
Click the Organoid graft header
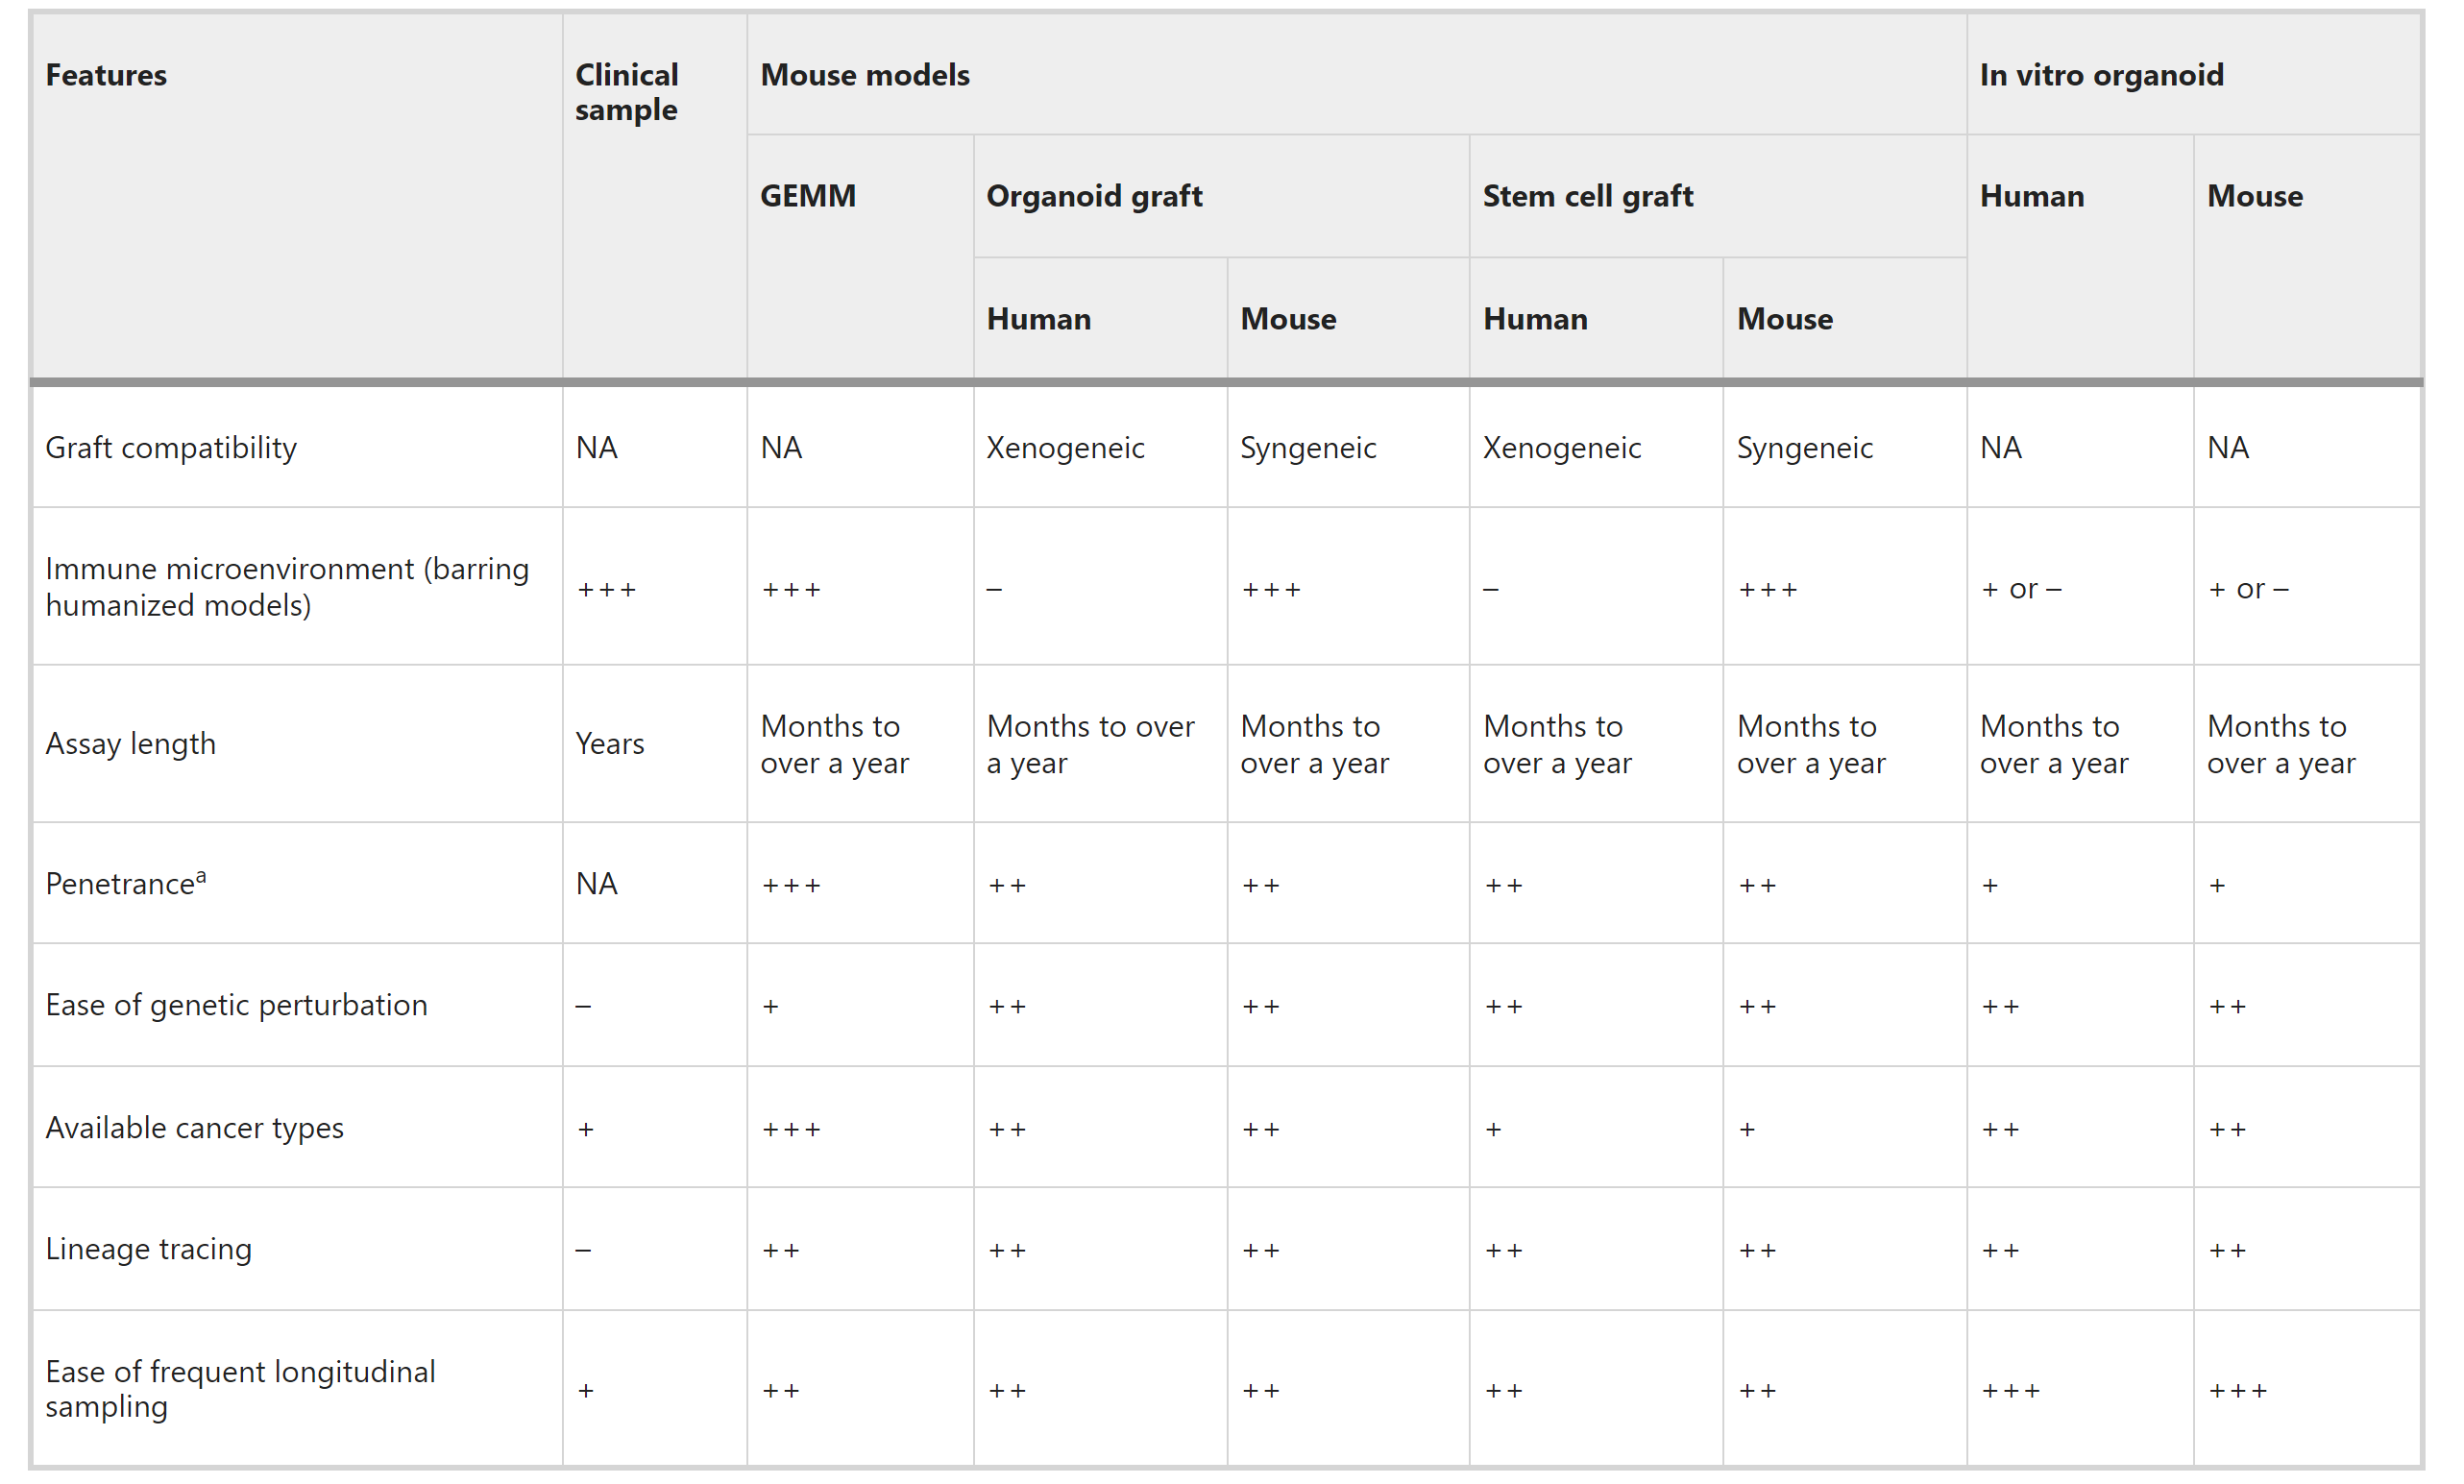click(1094, 196)
